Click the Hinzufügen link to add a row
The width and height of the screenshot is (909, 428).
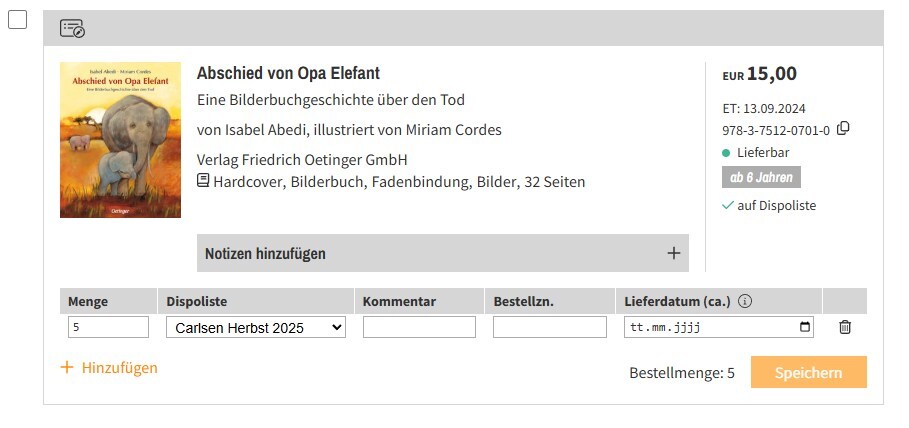(109, 367)
